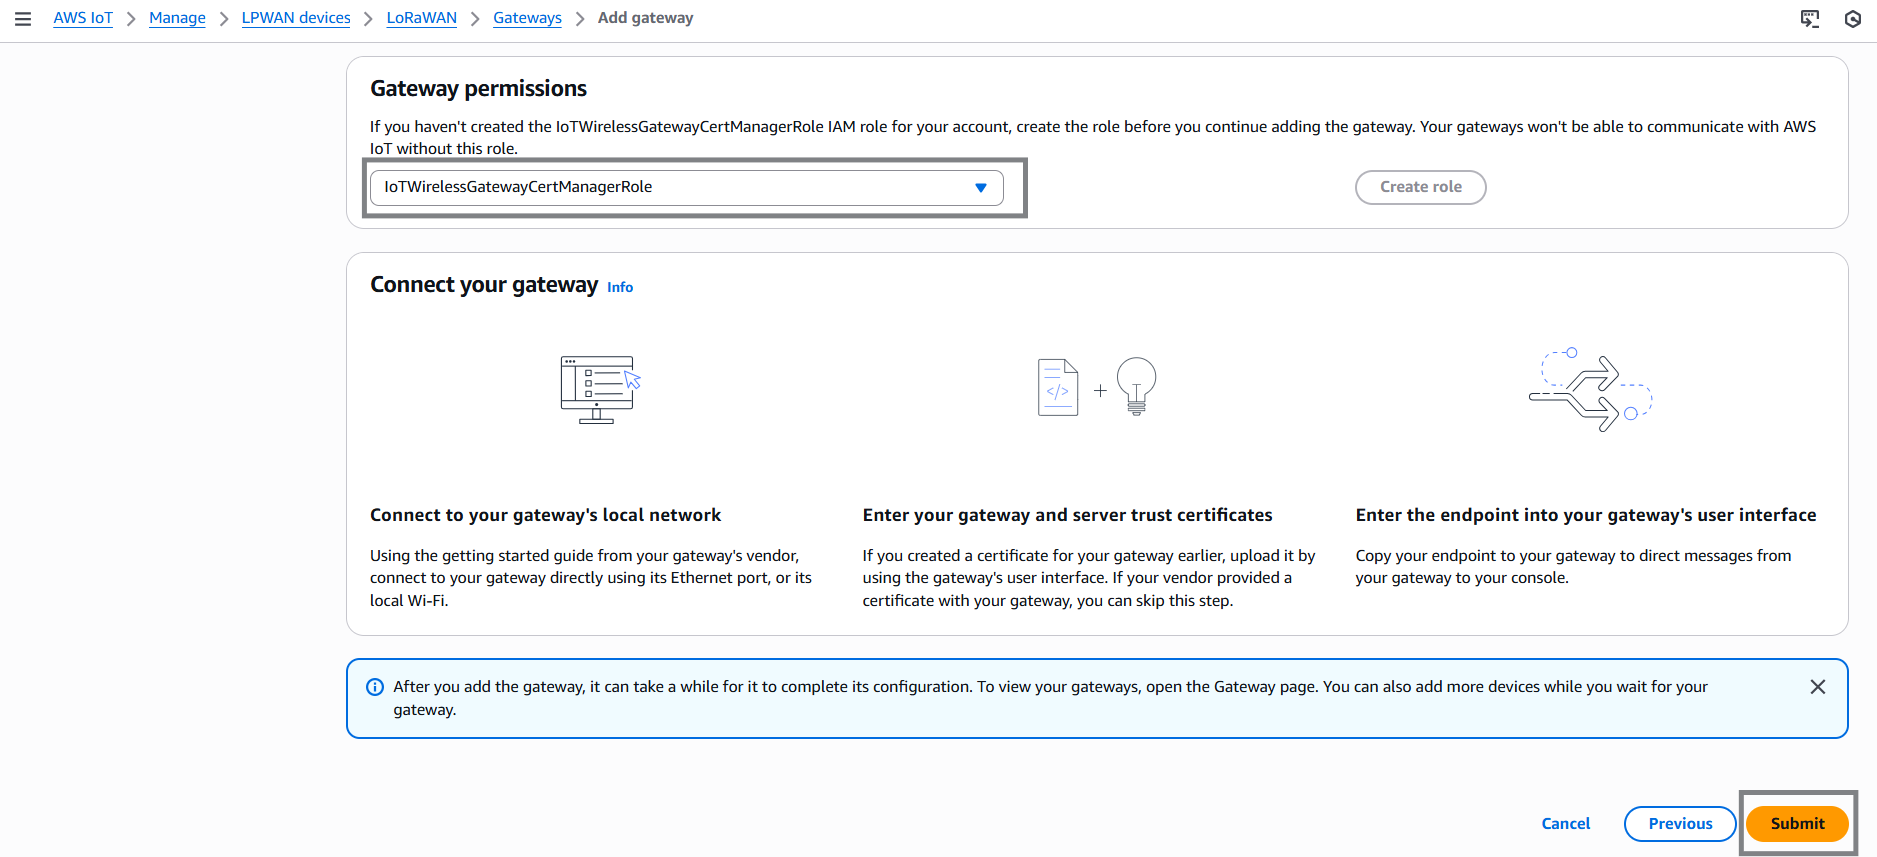
Task: Go to AWS IoT breadcrumb
Action: (83, 18)
